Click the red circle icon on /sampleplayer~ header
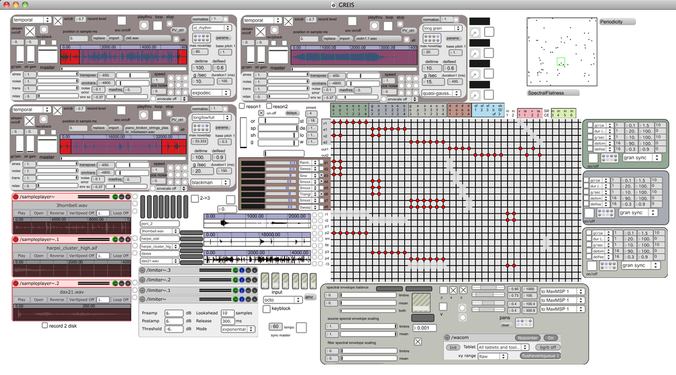This screenshot has width=676, height=375. click(x=16, y=197)
